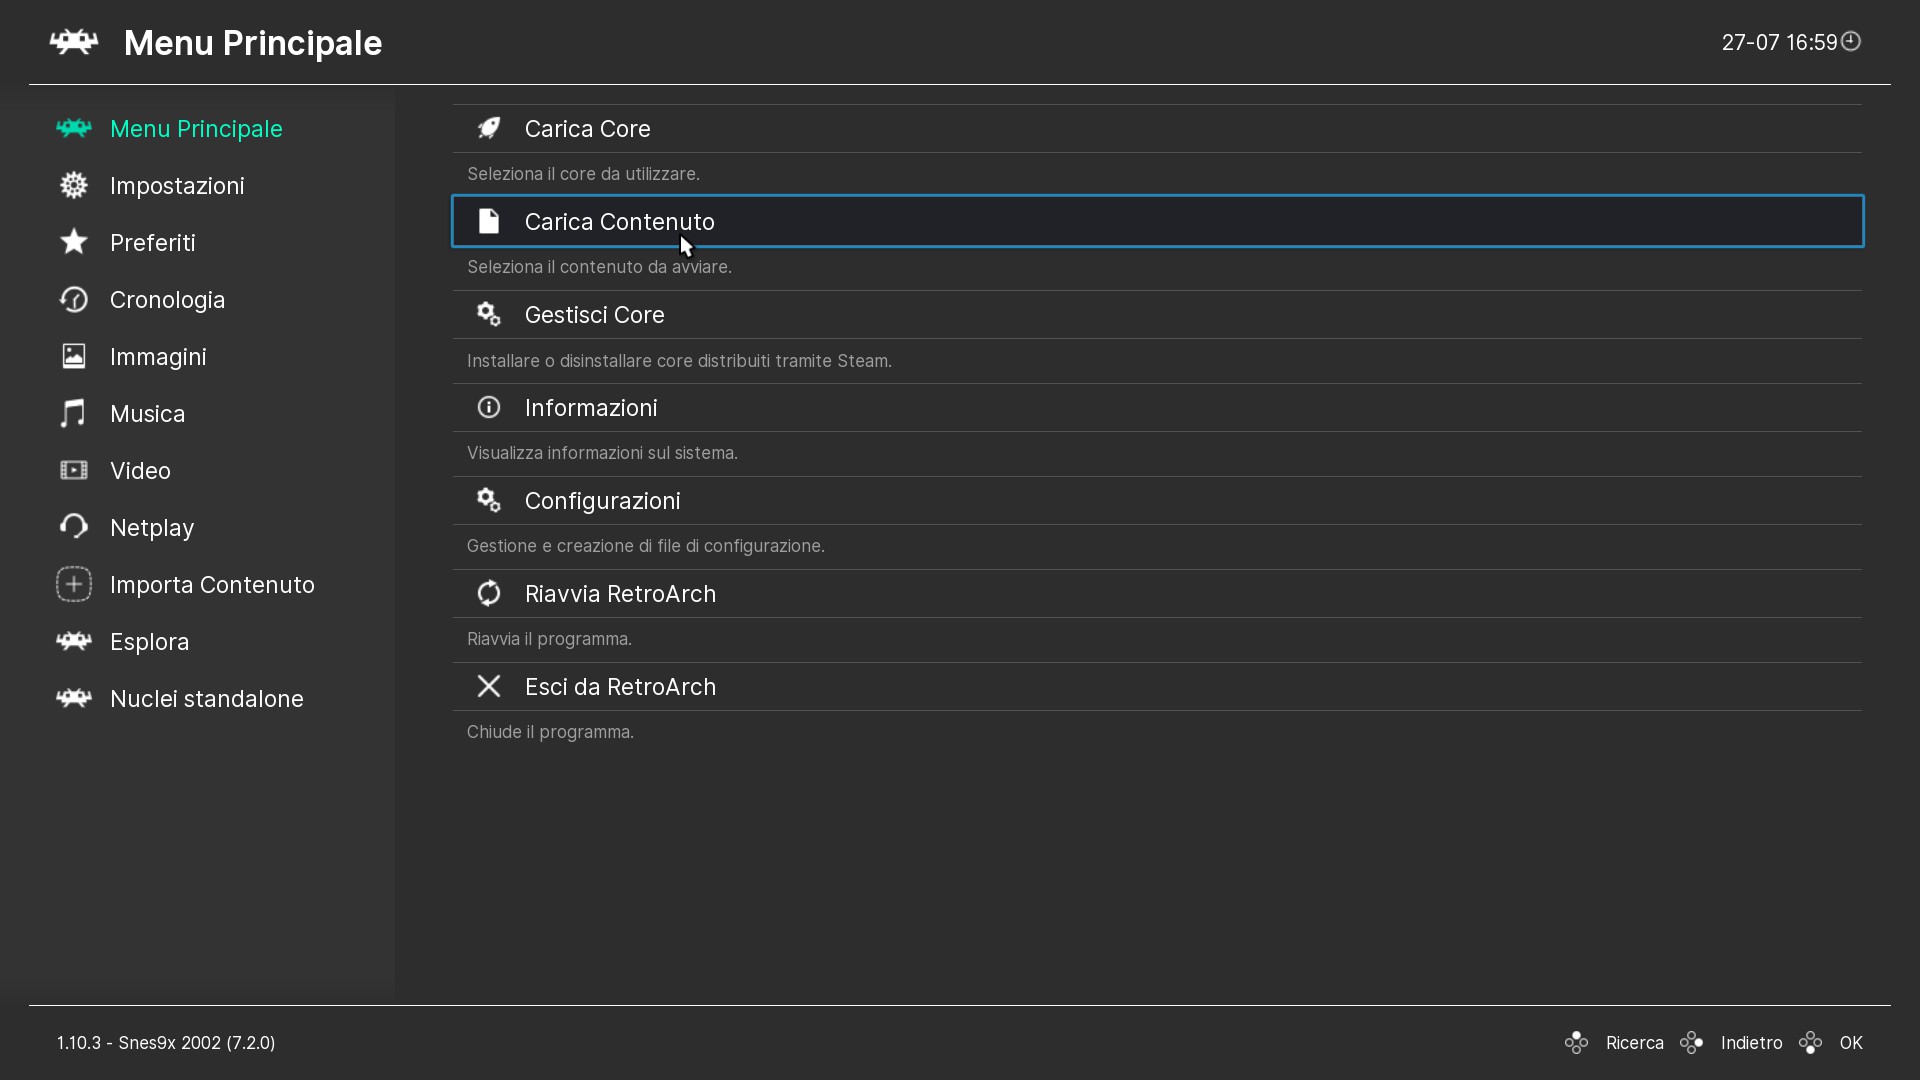Viewport: 1920px width, 1080px height.
Task: Select Esplora in the sidebar
Action: tap(149, 642)
